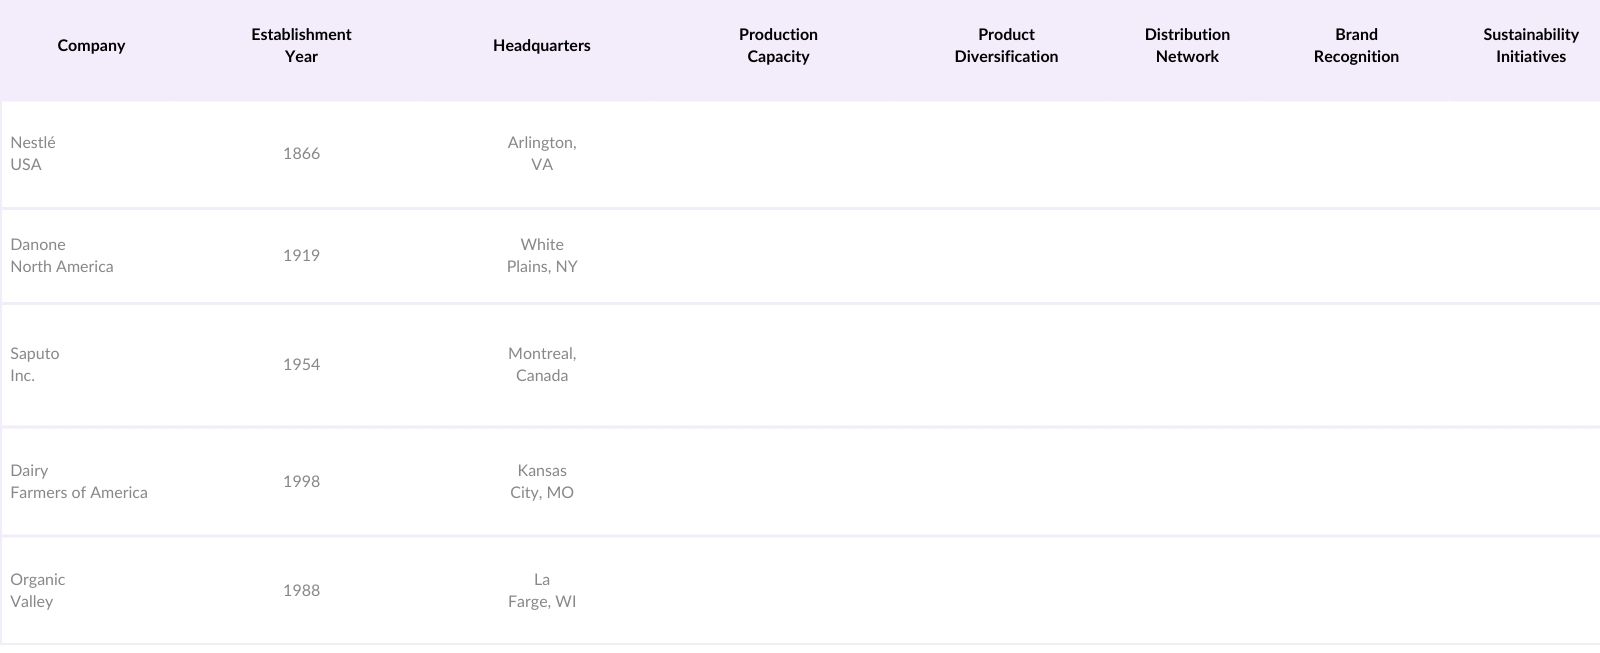Select the Saputo Inc. company cell
Screen dimensions: 1600x653
pyautogui.click(x=35, y=365)
